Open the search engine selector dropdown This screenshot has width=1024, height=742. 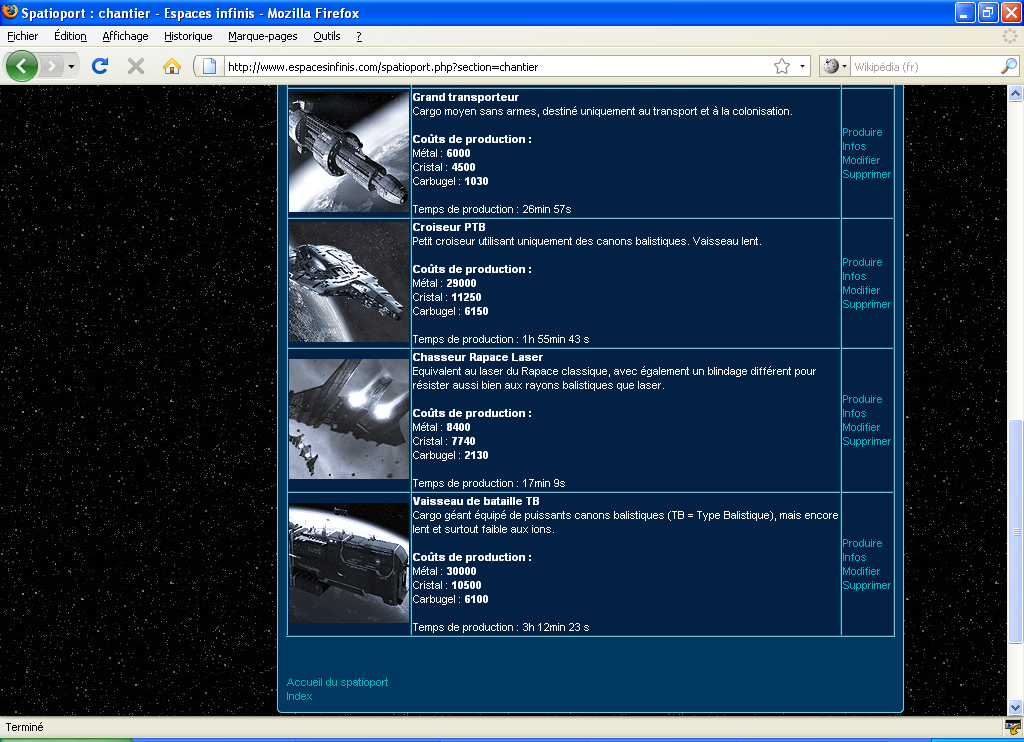pyautogui.click(x=835, y=66)
